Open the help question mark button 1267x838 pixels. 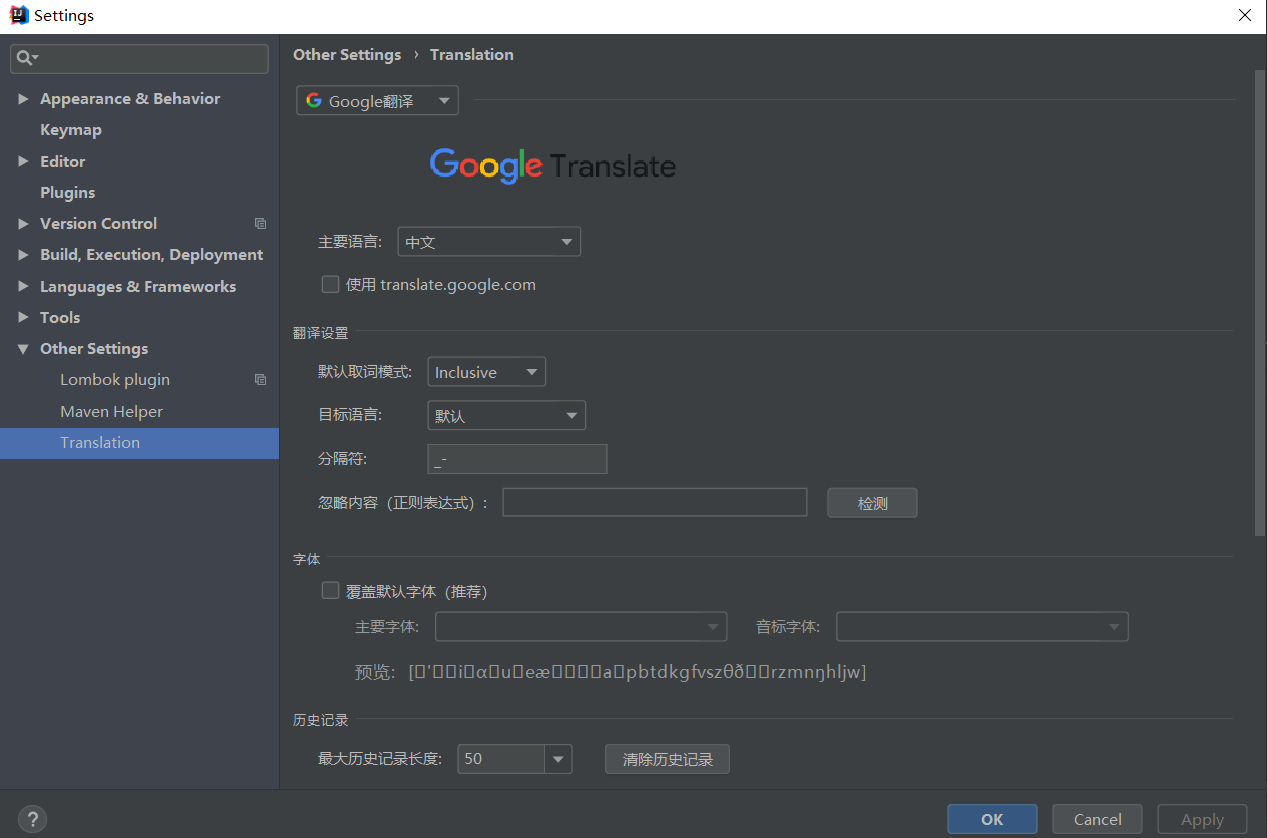click(32, 819)
